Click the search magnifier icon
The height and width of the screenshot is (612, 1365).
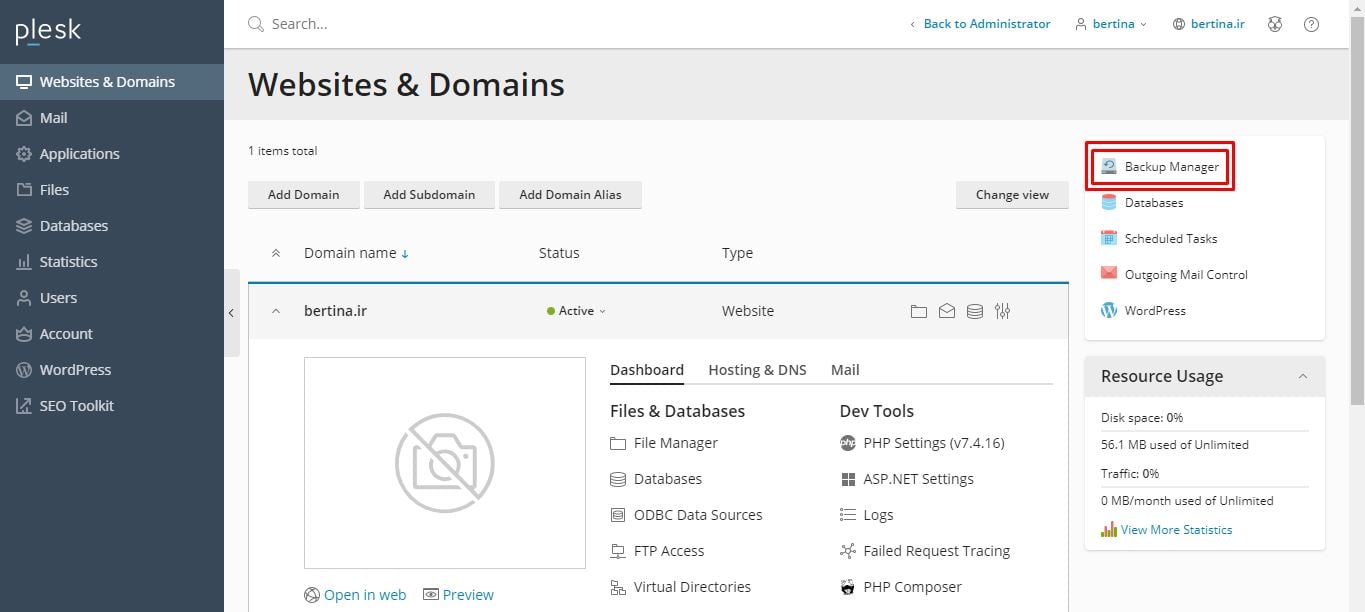pyautogui.click(x=256, y=24)
